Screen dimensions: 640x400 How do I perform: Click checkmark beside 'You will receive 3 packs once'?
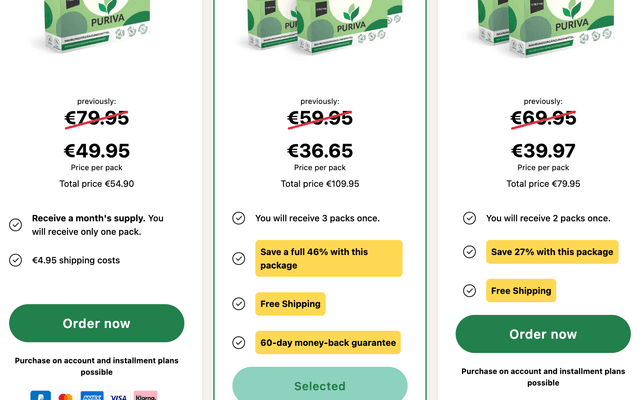tap(239, 218)
